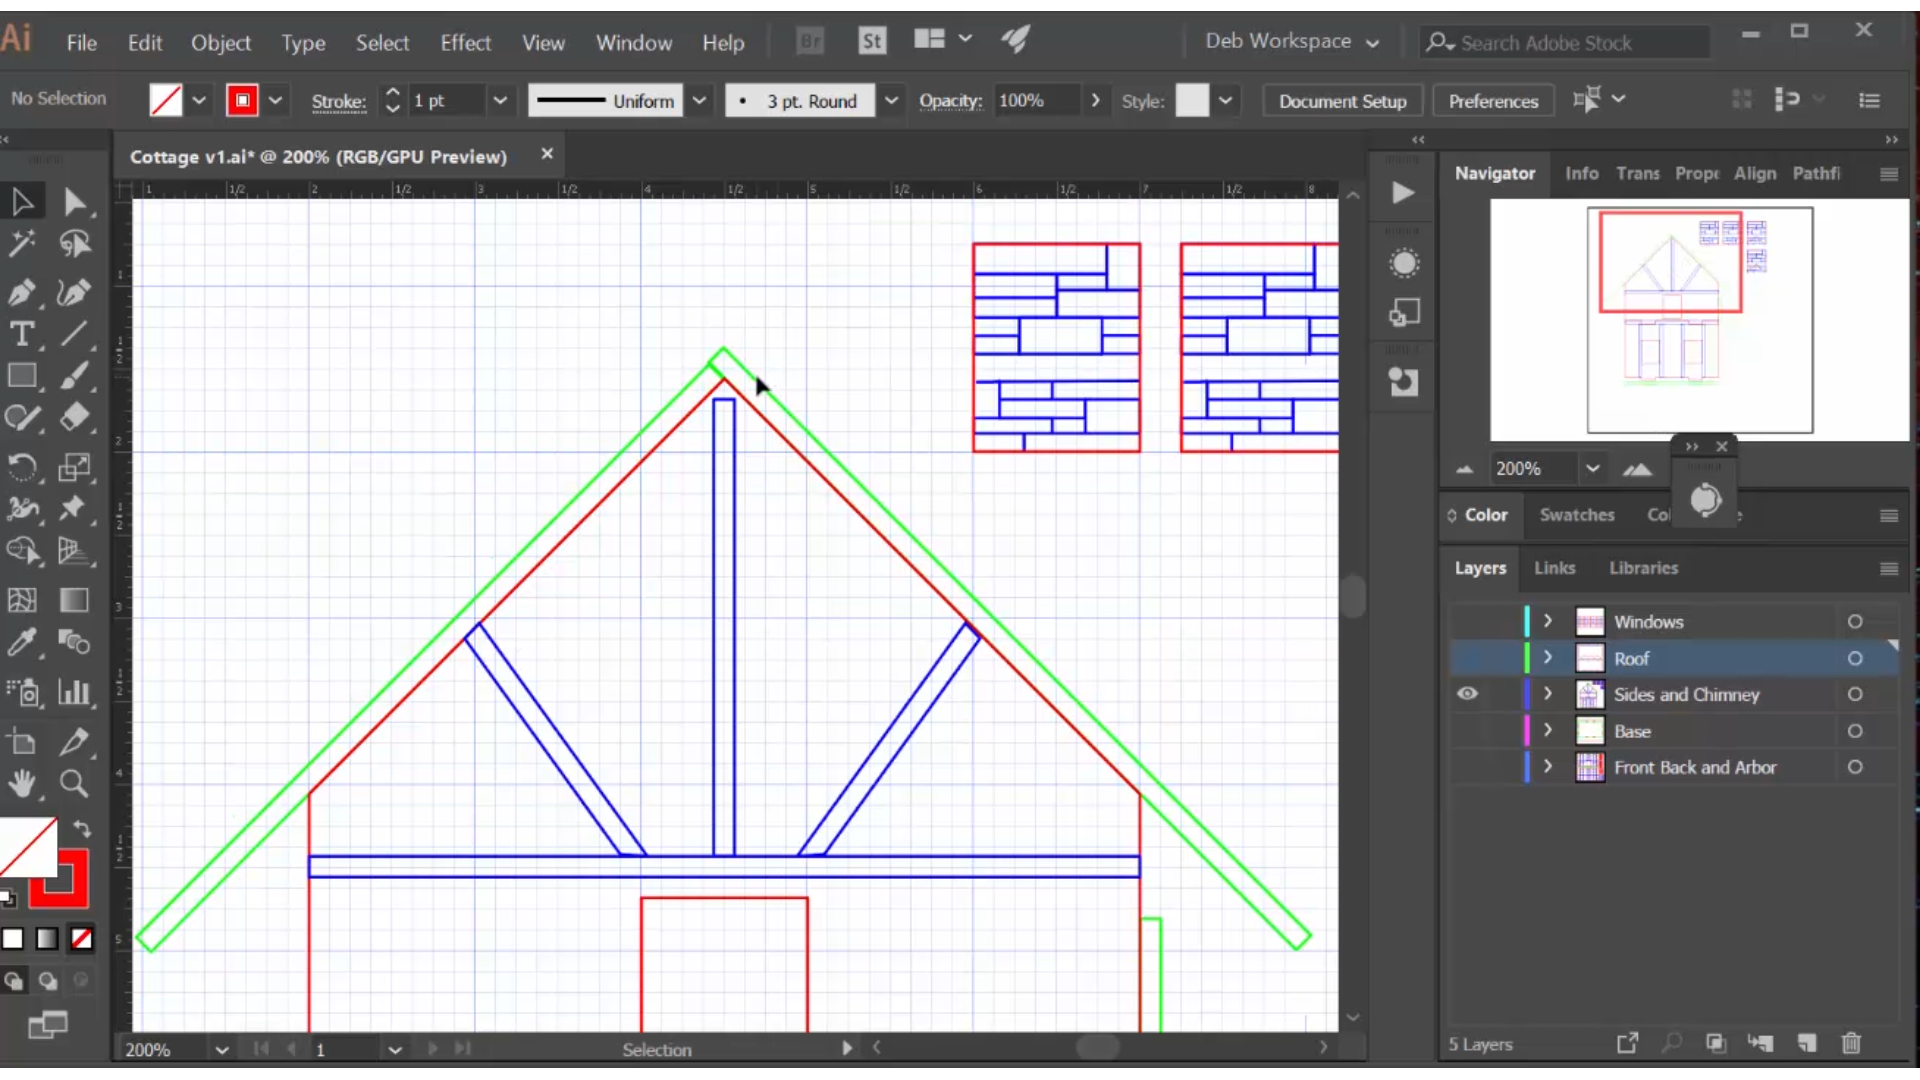Expand the Windows layer group

(1548, 620)
